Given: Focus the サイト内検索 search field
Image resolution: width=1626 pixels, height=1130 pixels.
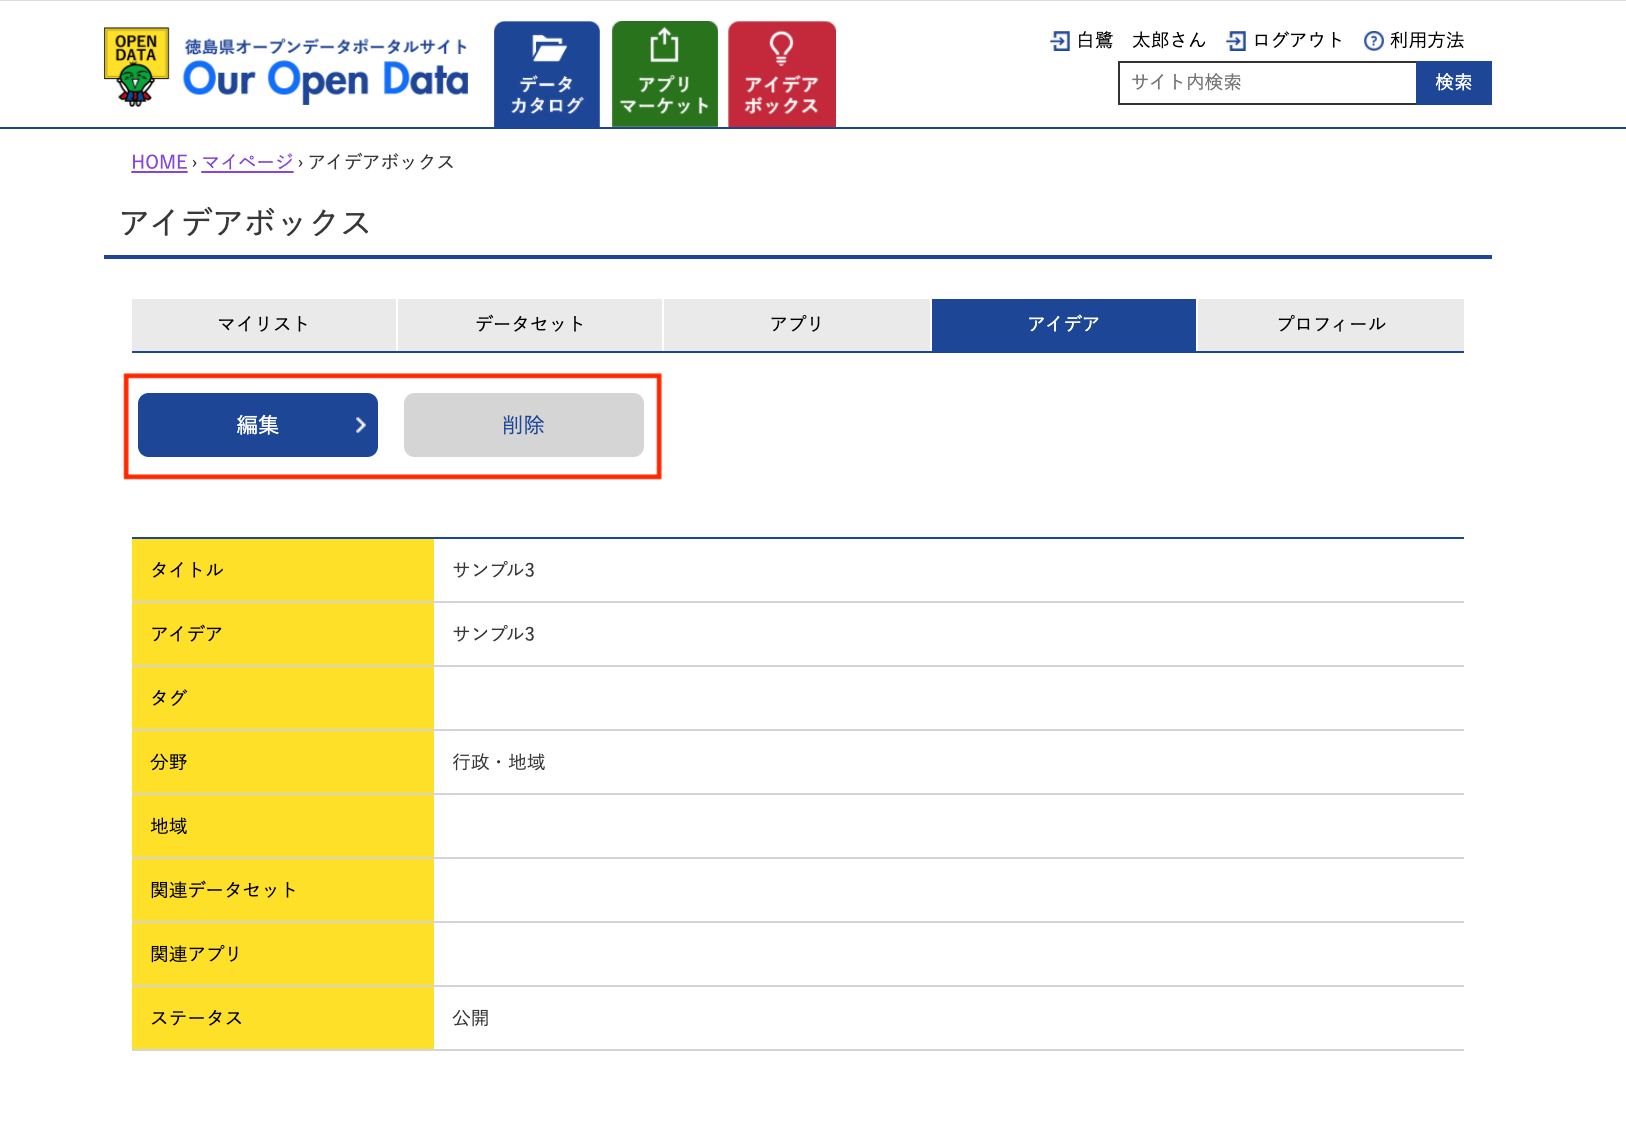Looking at the screenshot, I should 1267,83.
